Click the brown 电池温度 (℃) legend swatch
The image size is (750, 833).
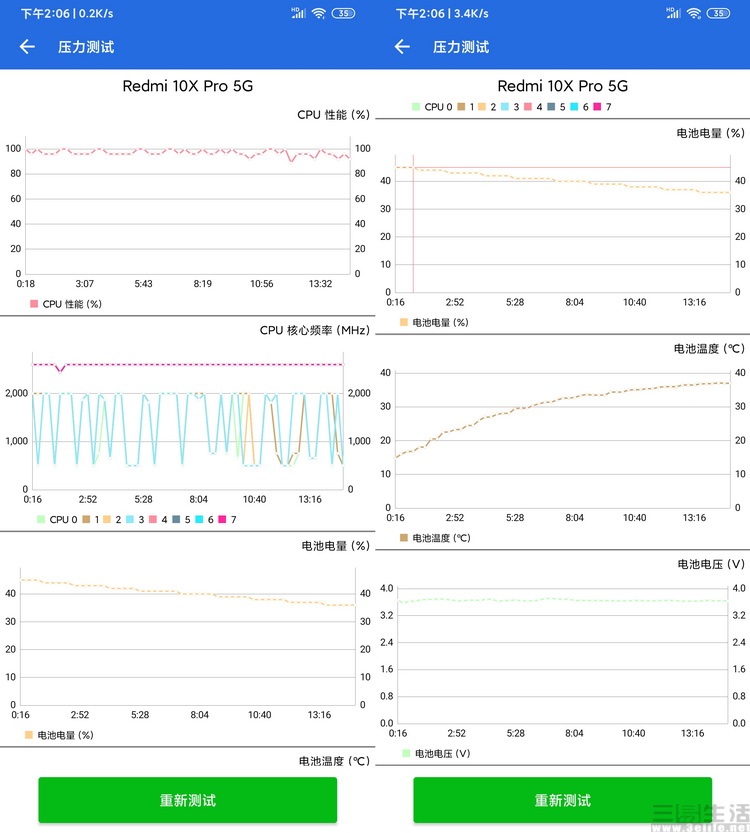click(x=404, y=538)
